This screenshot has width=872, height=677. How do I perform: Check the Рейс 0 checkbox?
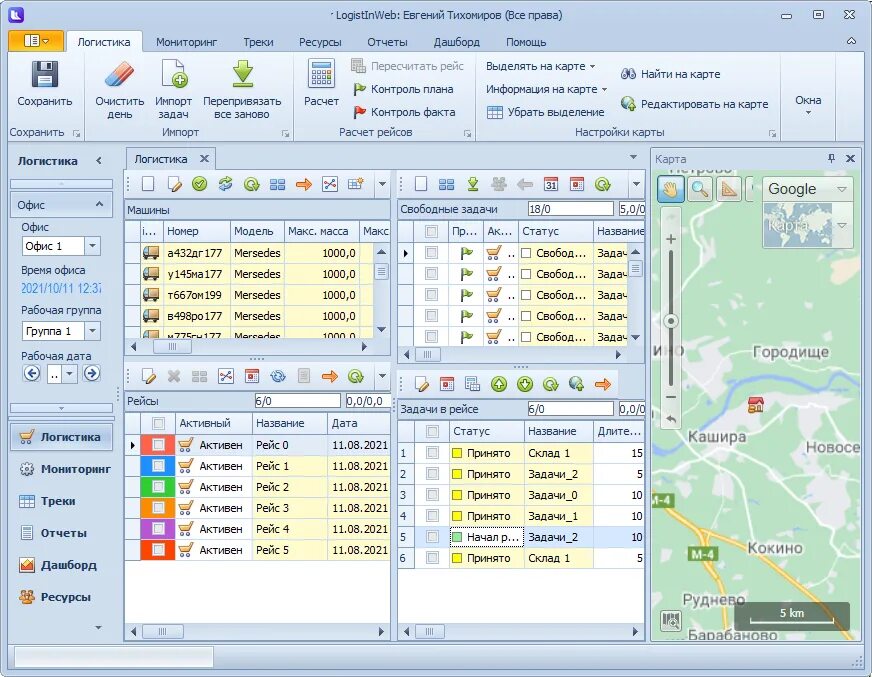click(158, 444)
